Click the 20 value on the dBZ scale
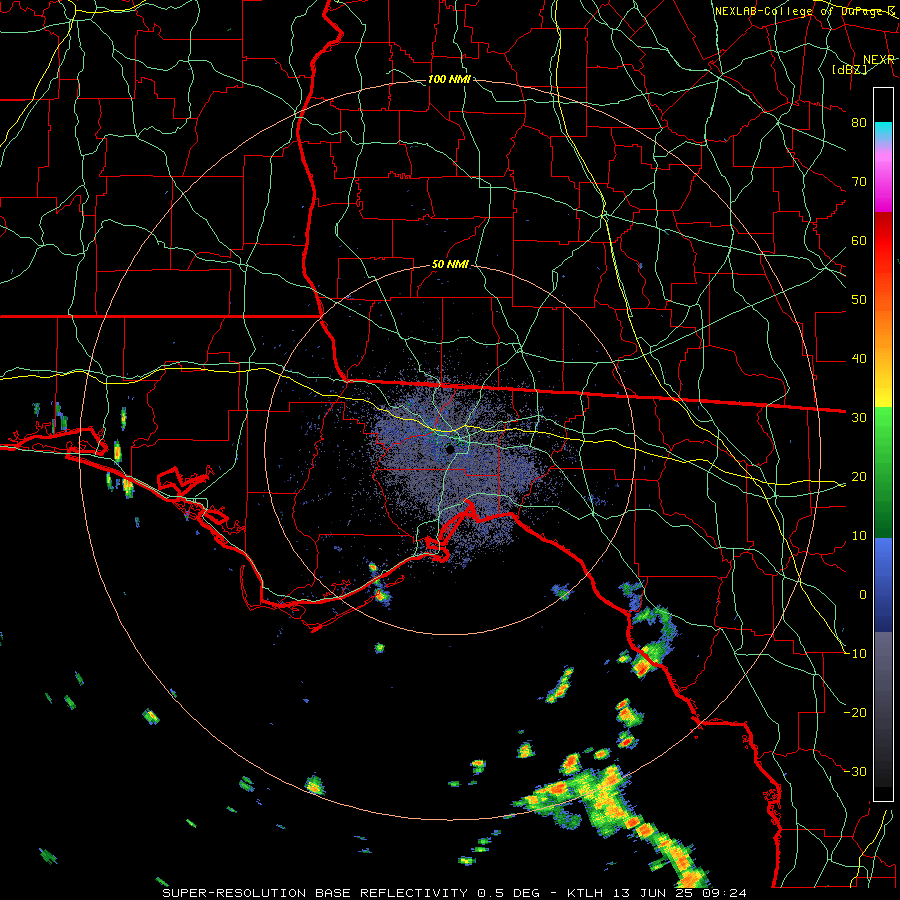Image resolution: width=900 pixels, height=900 pixels. (859, 476)
